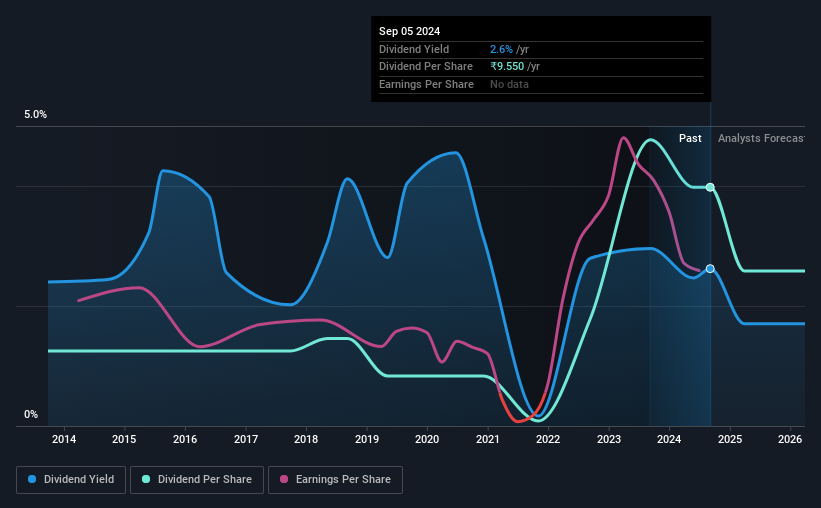
Task: Click the blue Dividend Yield legend dot
Action: [x=32, y=479]
